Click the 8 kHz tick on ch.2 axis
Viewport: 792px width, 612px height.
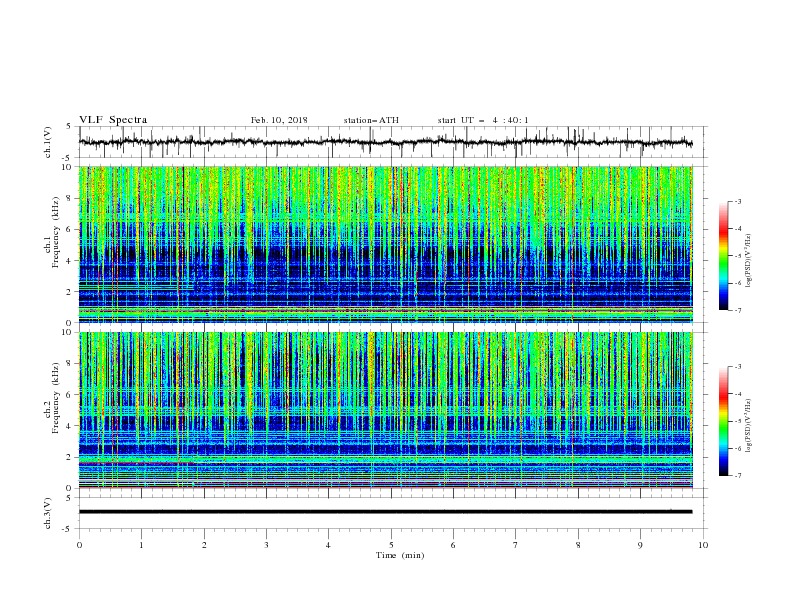tap(69, 364)
